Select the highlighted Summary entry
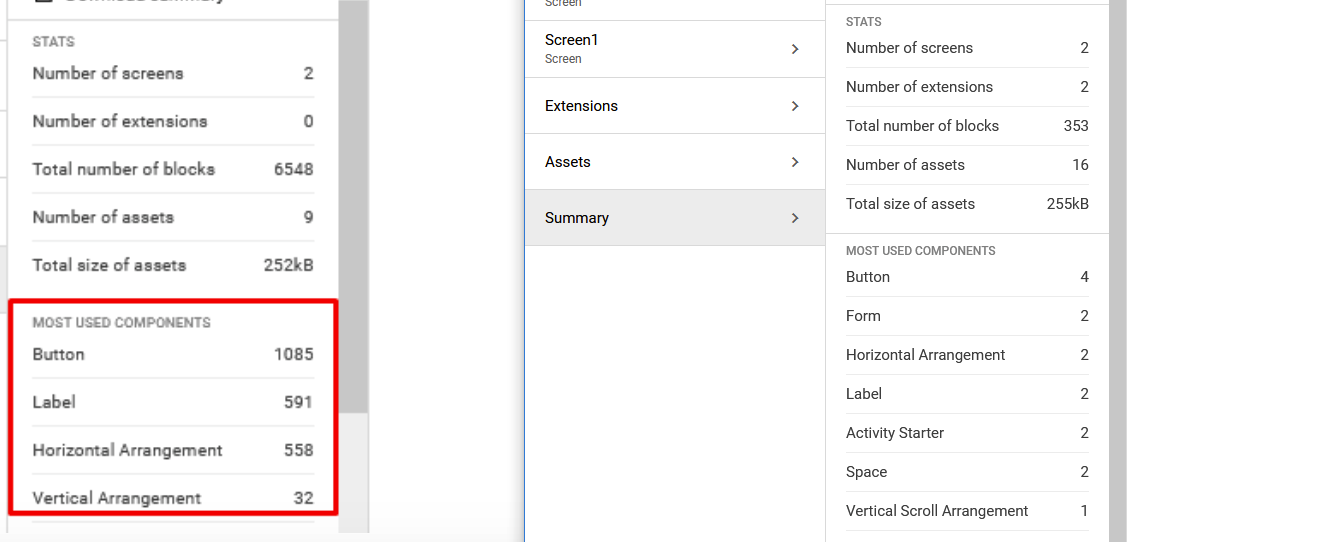Screen dimensions: 1338x542 577,218
